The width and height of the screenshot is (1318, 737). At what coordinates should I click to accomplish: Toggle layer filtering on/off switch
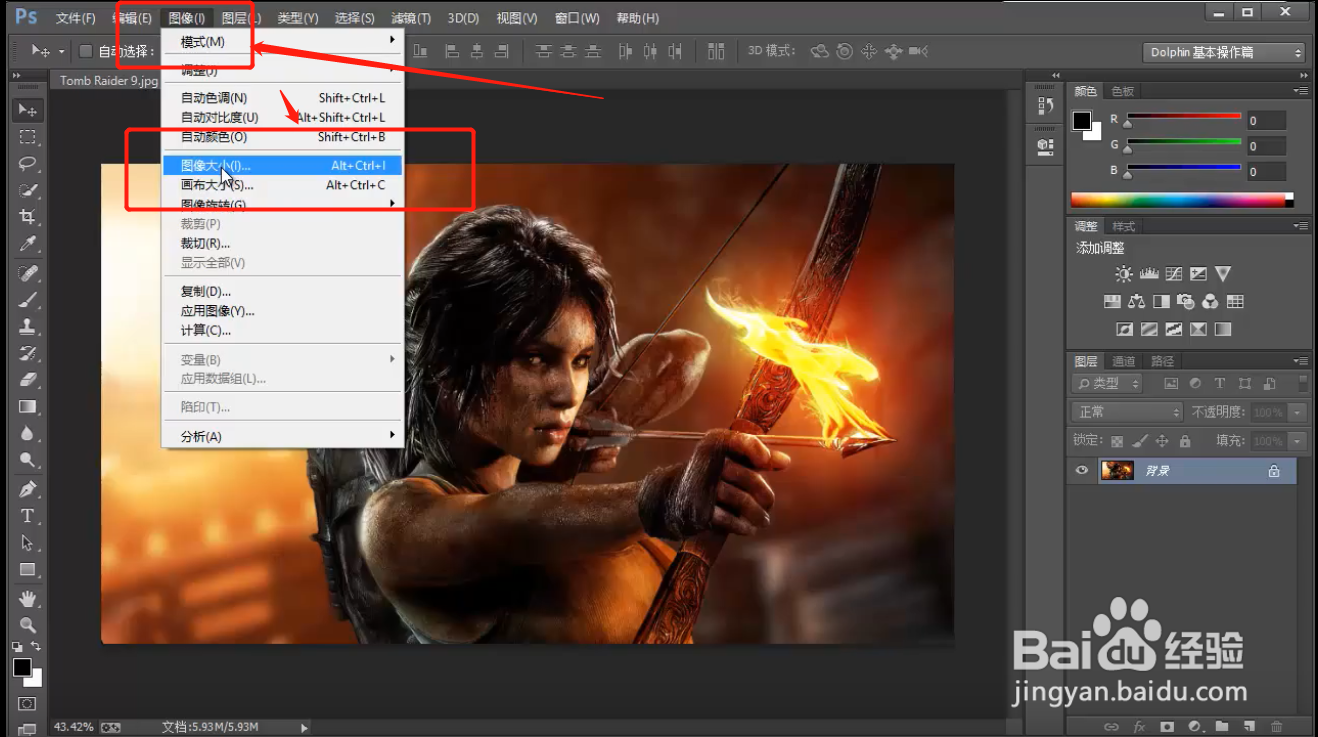pyautogui.click(x=1303, y=383)
